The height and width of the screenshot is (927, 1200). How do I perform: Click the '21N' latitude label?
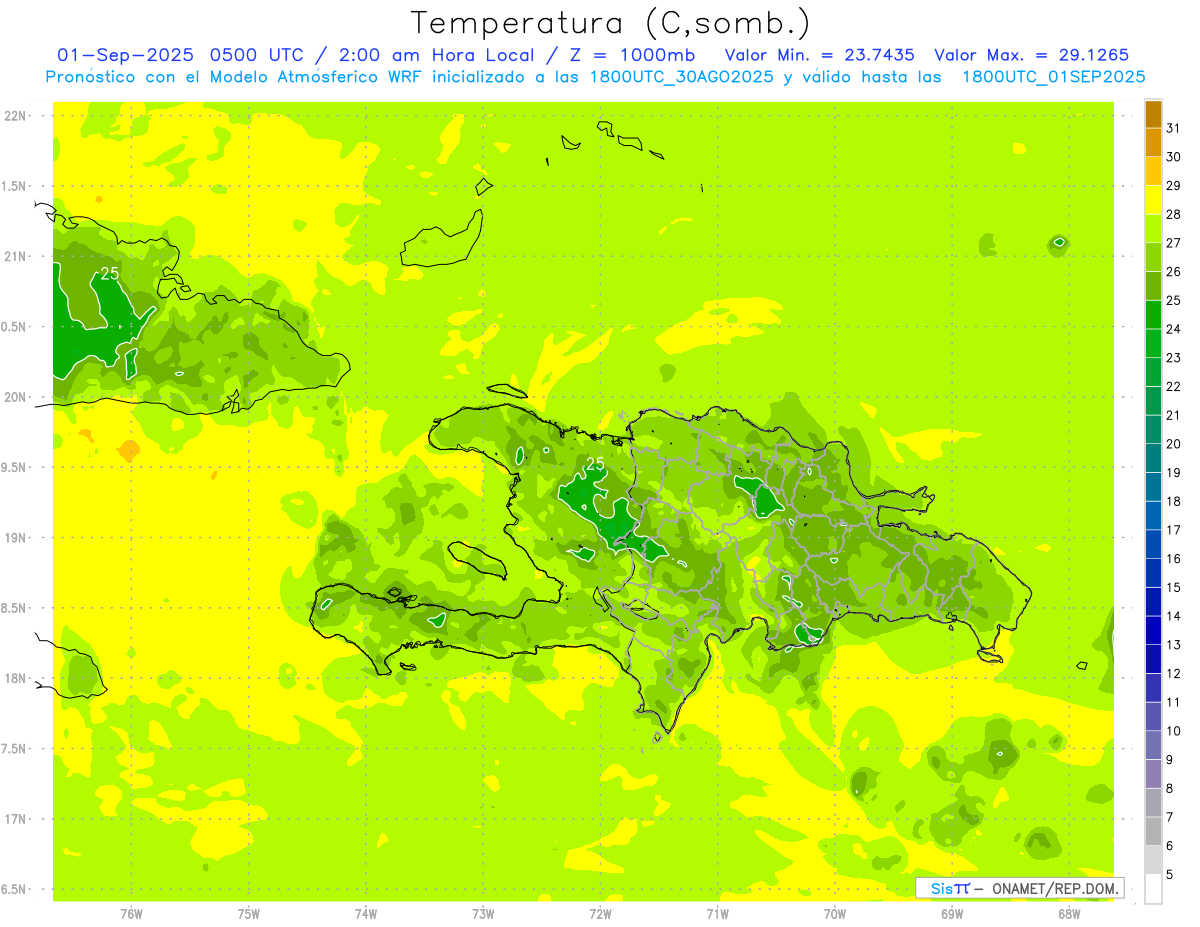point(15,257)
